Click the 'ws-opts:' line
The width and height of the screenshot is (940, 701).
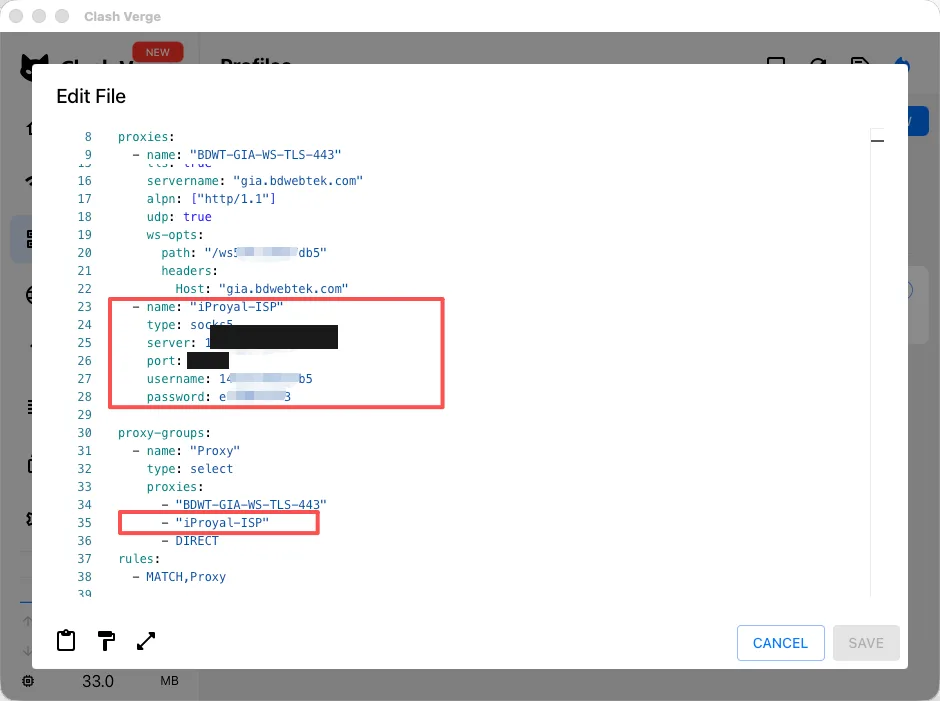tap(175, 234)
